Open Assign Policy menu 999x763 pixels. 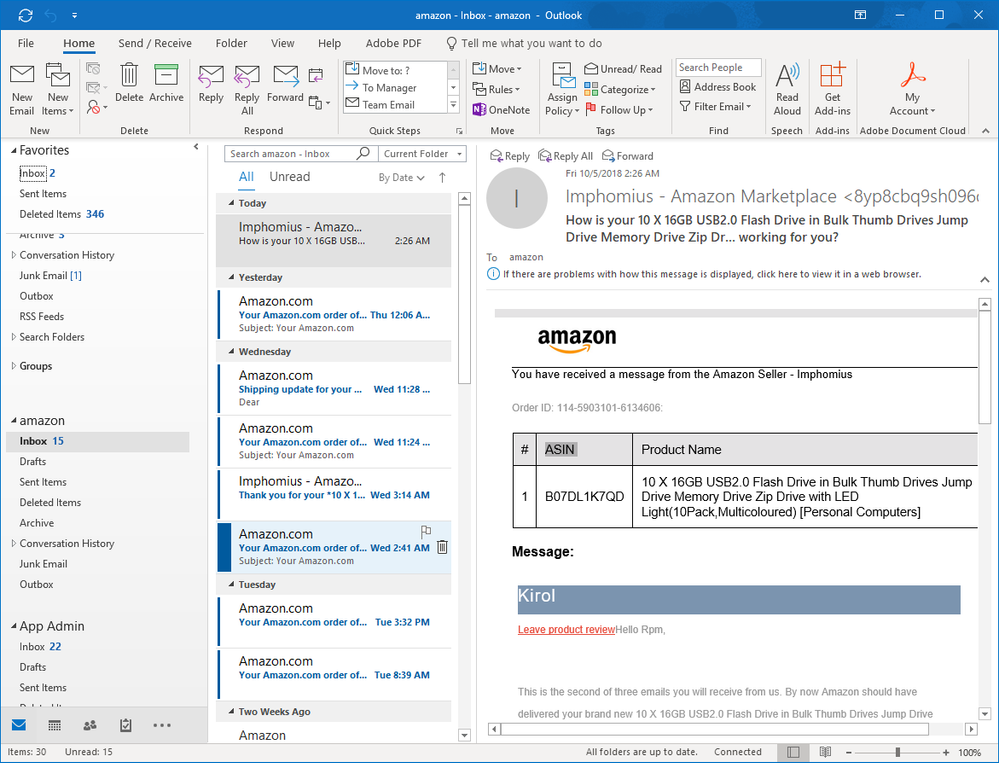click(x=562, y=90)
